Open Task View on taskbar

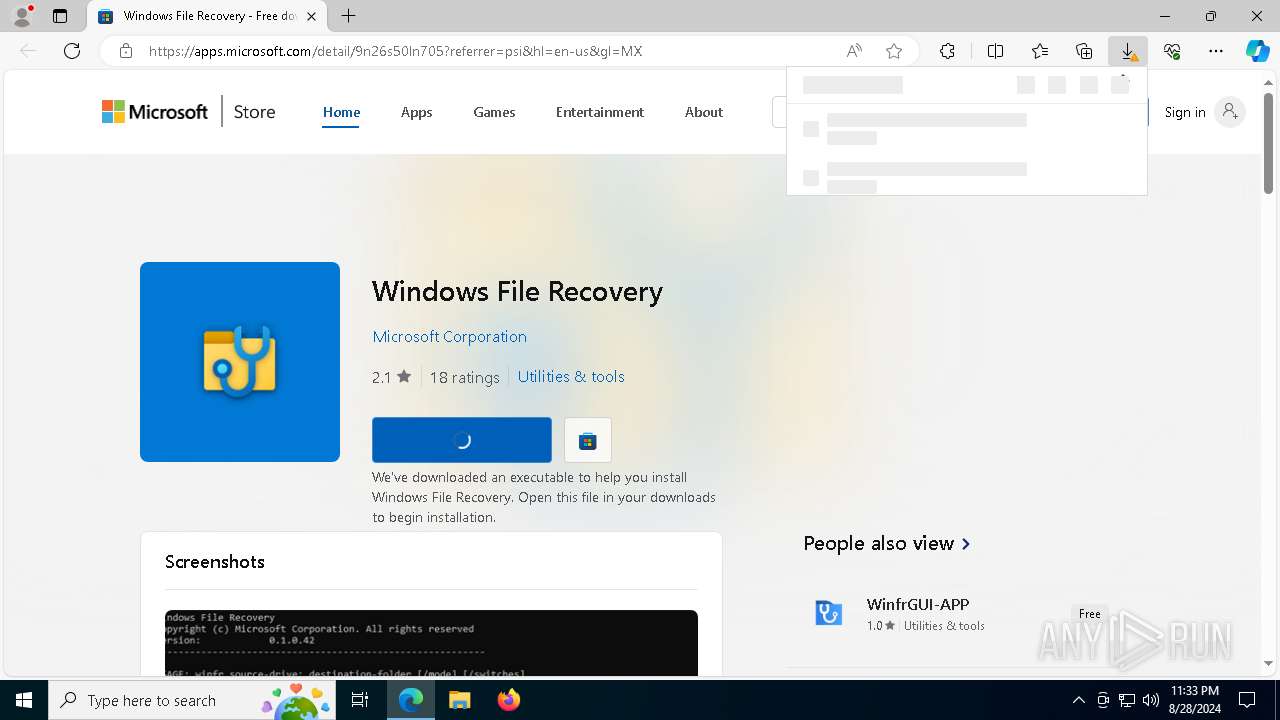pos(361,700)
